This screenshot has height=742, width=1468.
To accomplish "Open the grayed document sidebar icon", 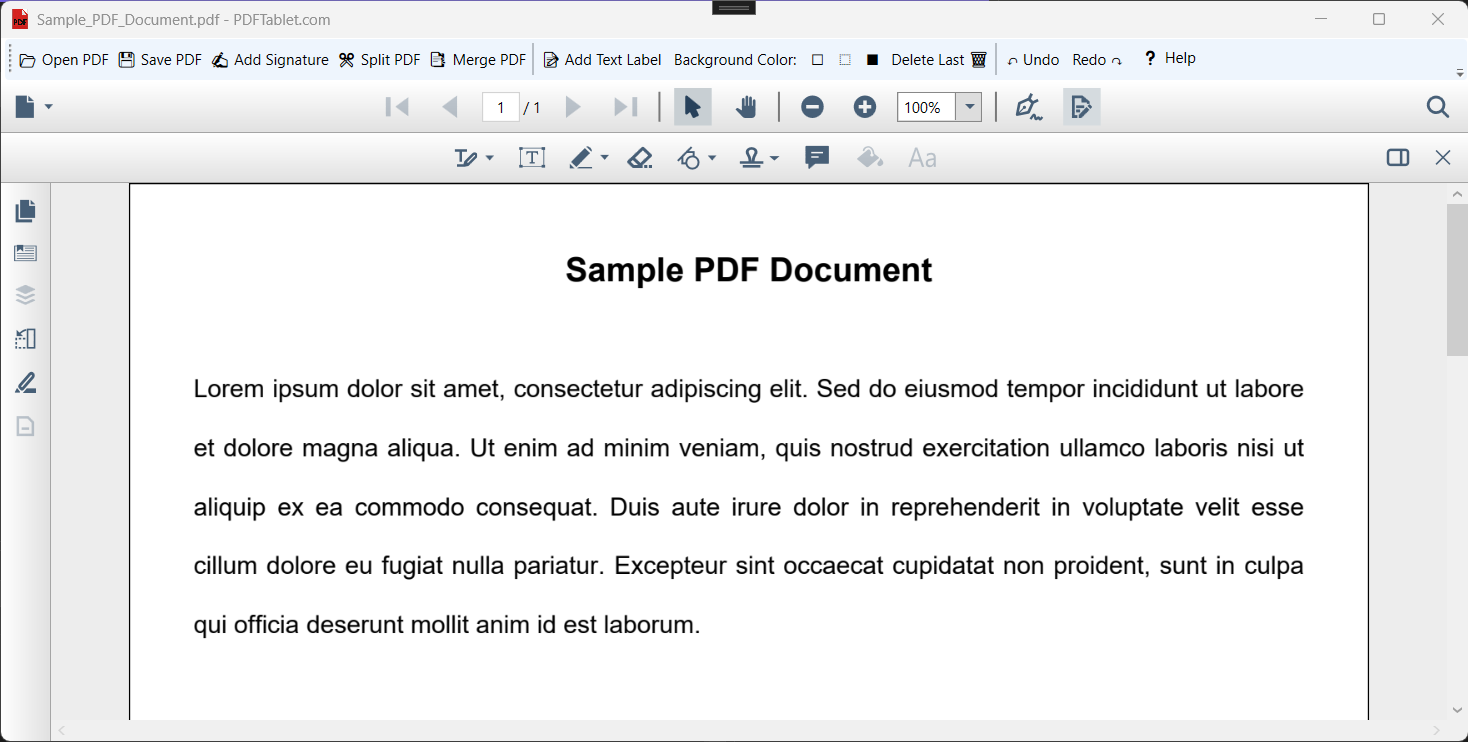I will pyautogui.click(x=26, y=426).
